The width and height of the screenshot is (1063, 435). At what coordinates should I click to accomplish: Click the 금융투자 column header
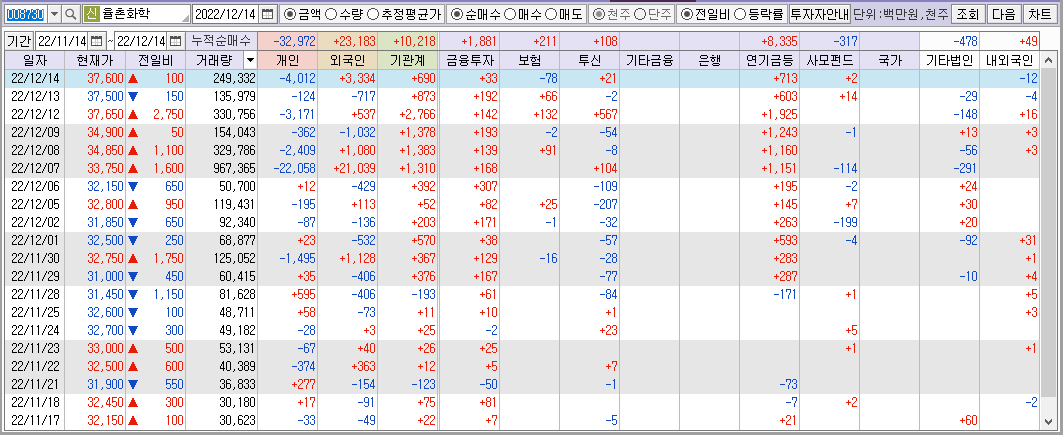pyautogui.click(x=469, y=60)
